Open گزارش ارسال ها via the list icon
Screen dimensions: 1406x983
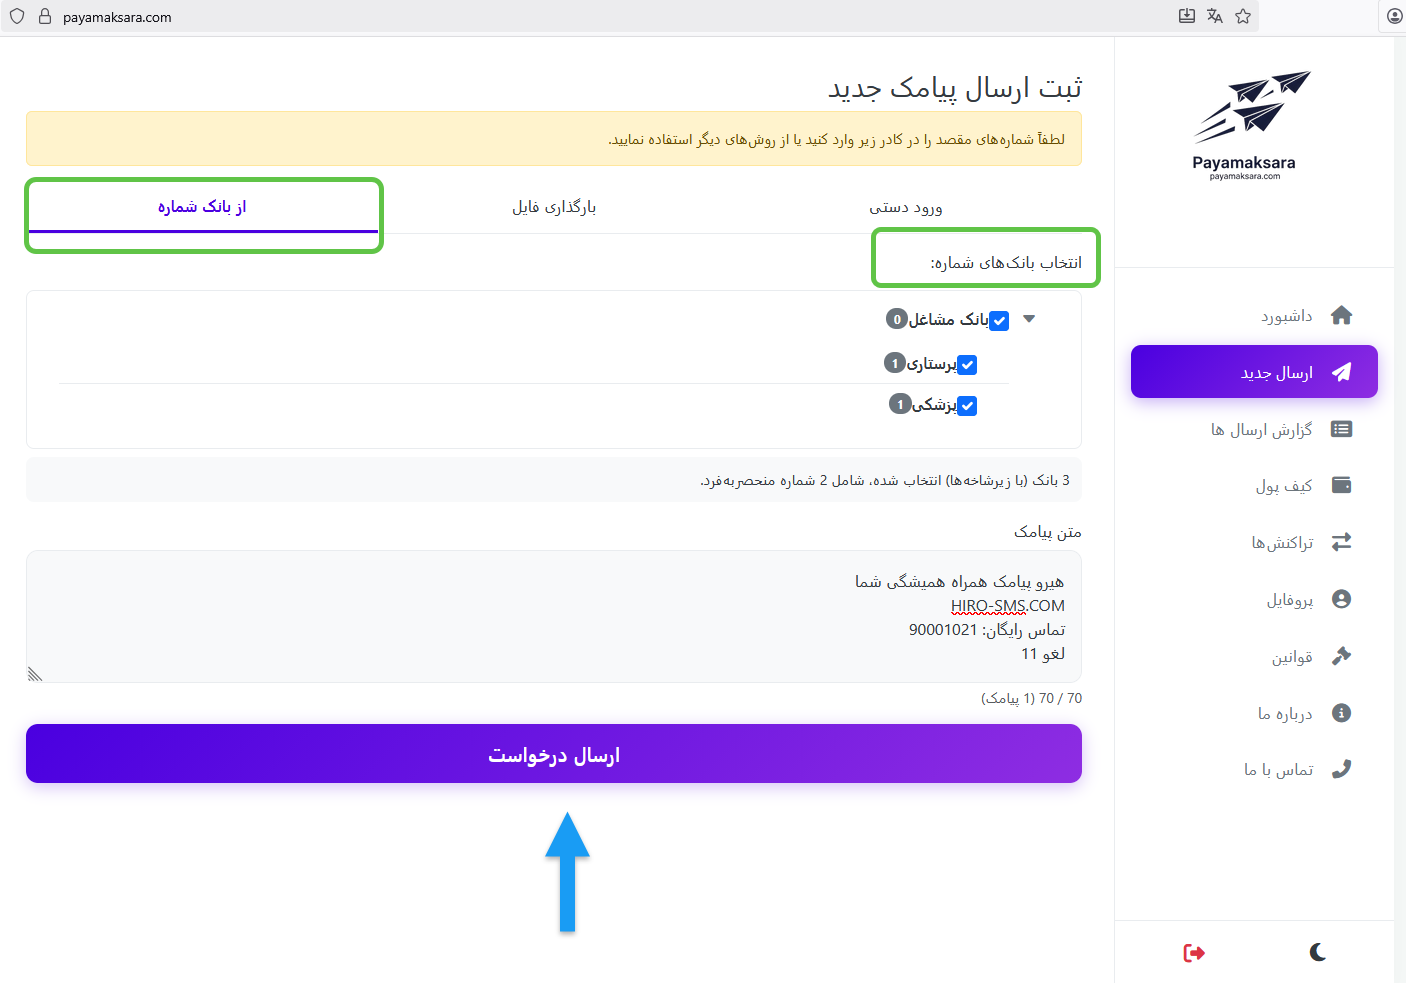[1342, 428]
